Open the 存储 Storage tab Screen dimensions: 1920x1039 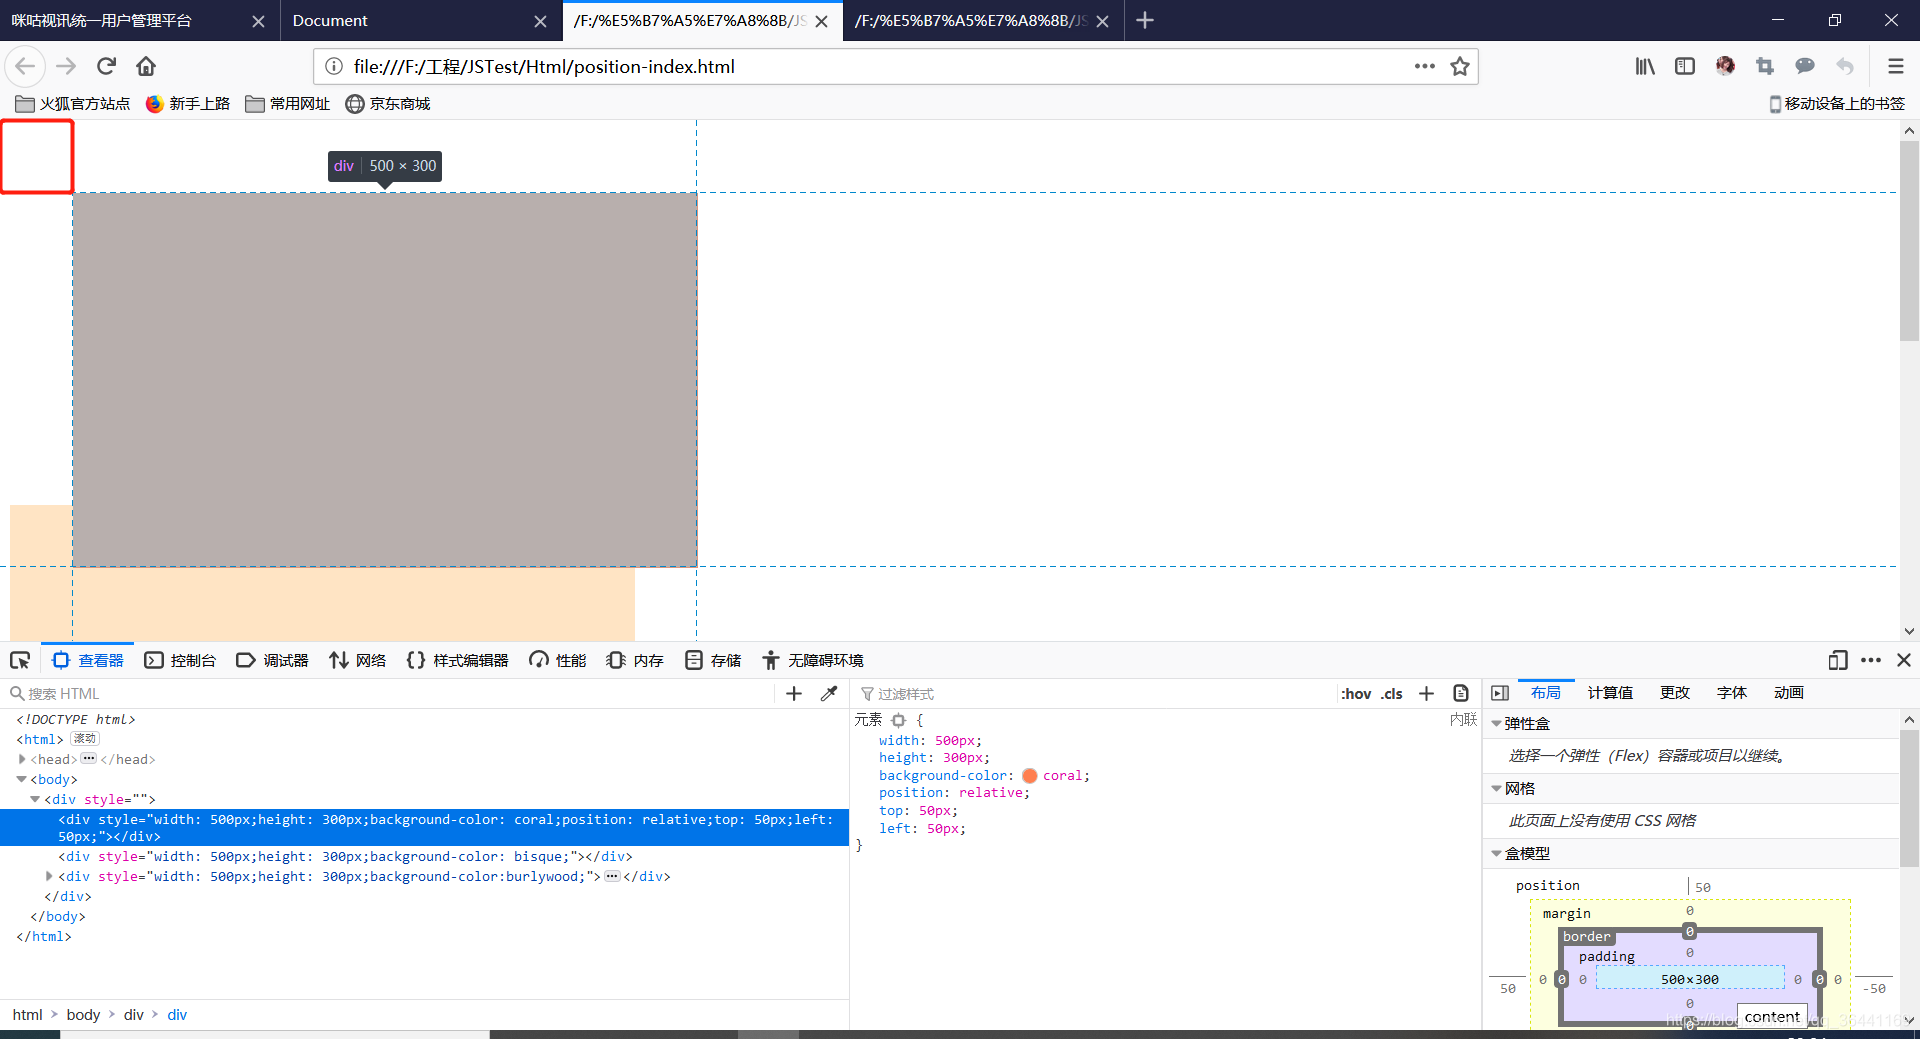[x=712, y=660]
